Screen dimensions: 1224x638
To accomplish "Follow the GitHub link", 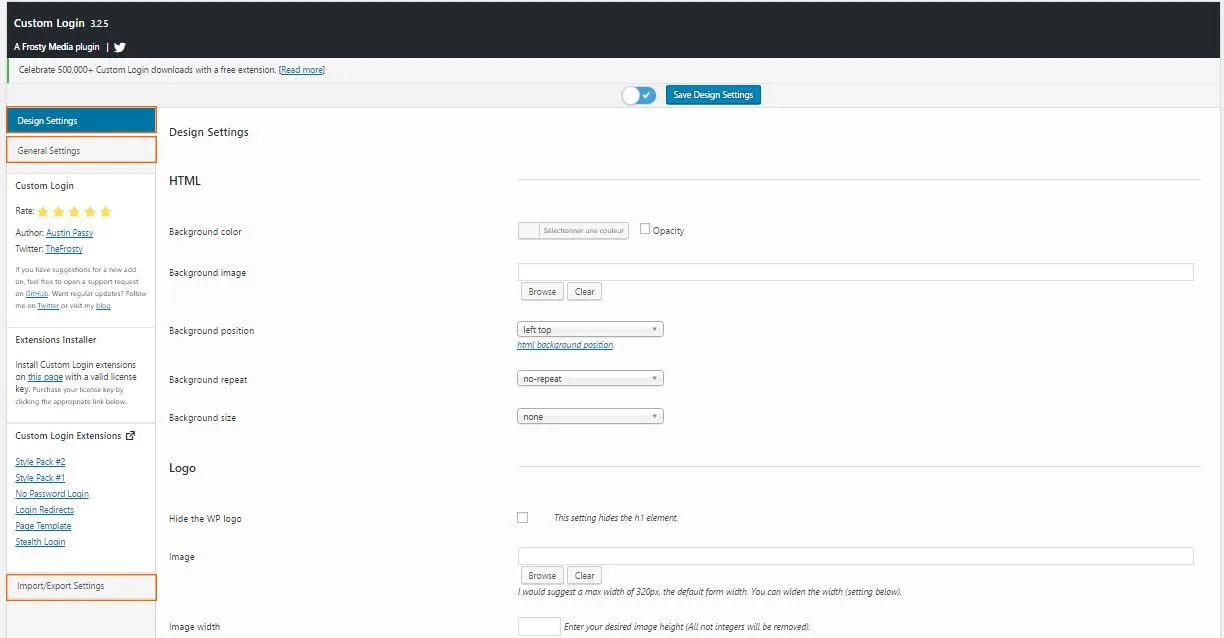I will tap(35, 294).
